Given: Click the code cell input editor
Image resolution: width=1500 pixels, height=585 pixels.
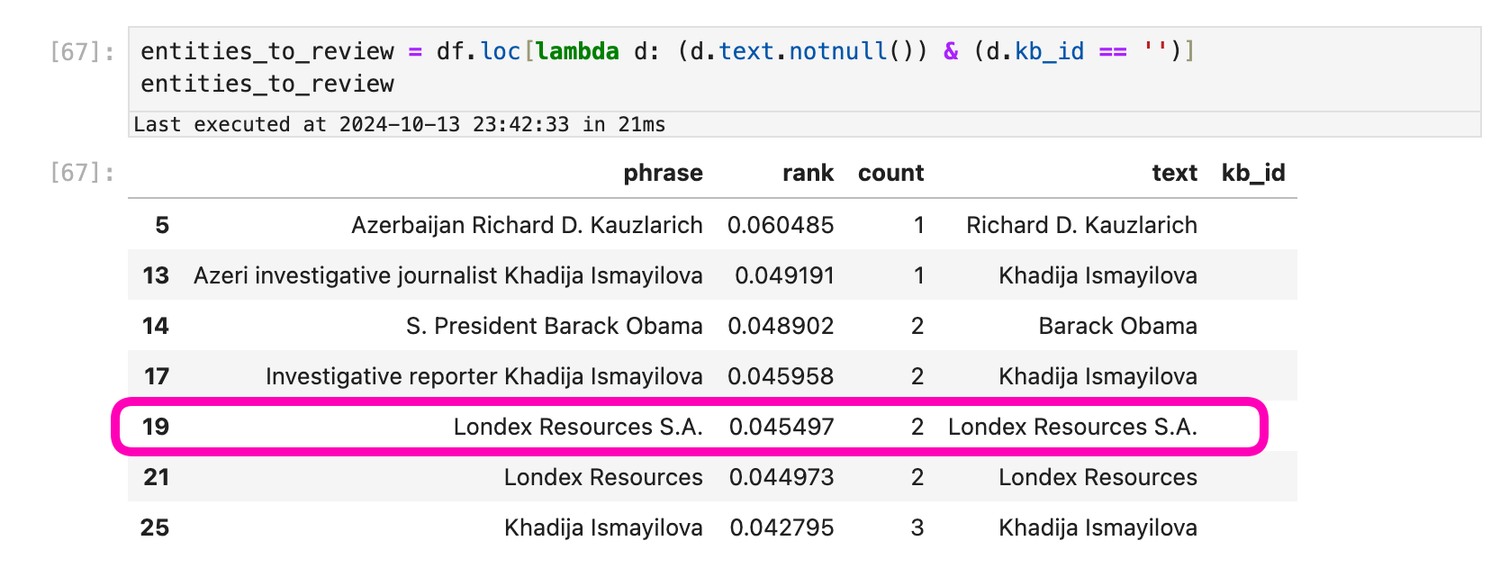Looking at the screenshot, I should pos(805,68).
